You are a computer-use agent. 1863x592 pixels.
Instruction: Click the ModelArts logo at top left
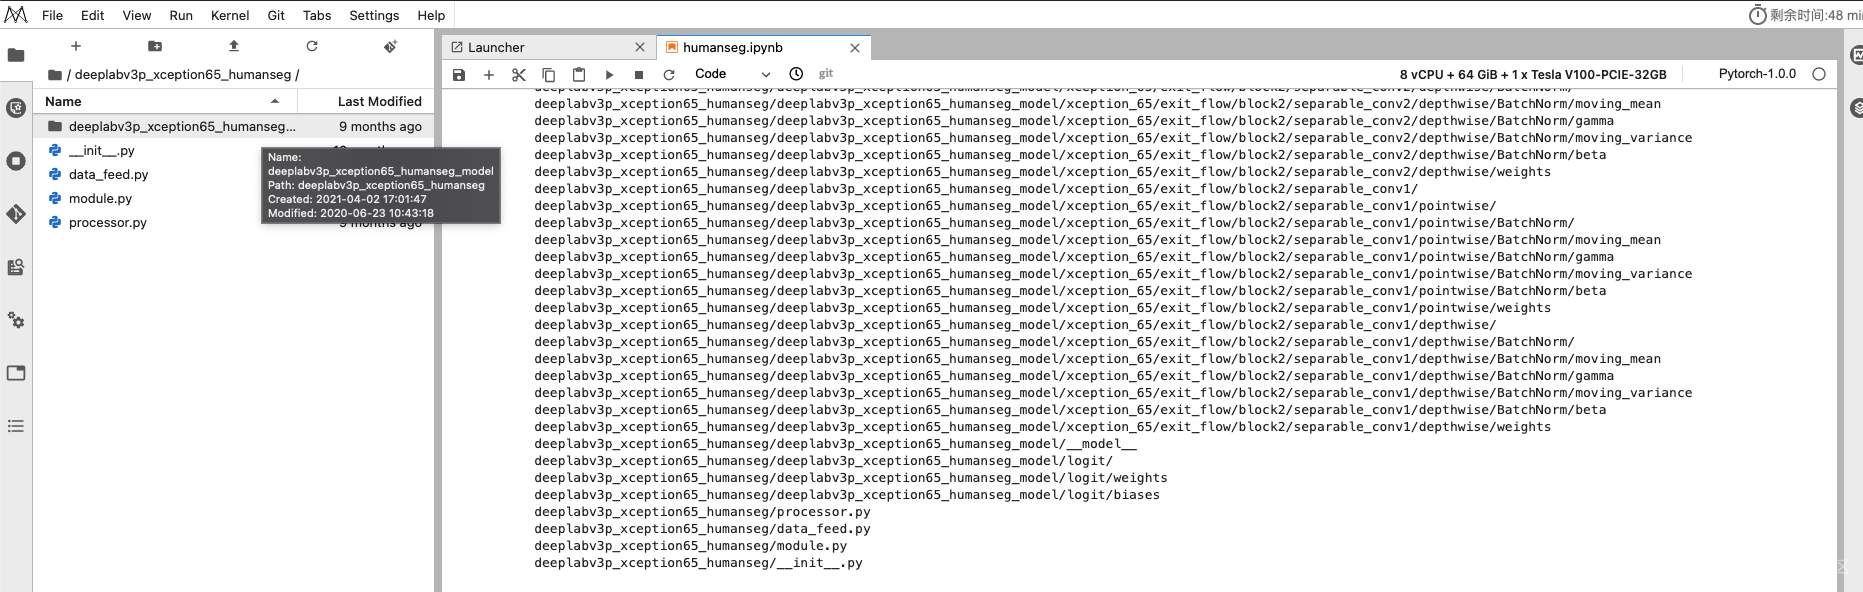[16, 14]
